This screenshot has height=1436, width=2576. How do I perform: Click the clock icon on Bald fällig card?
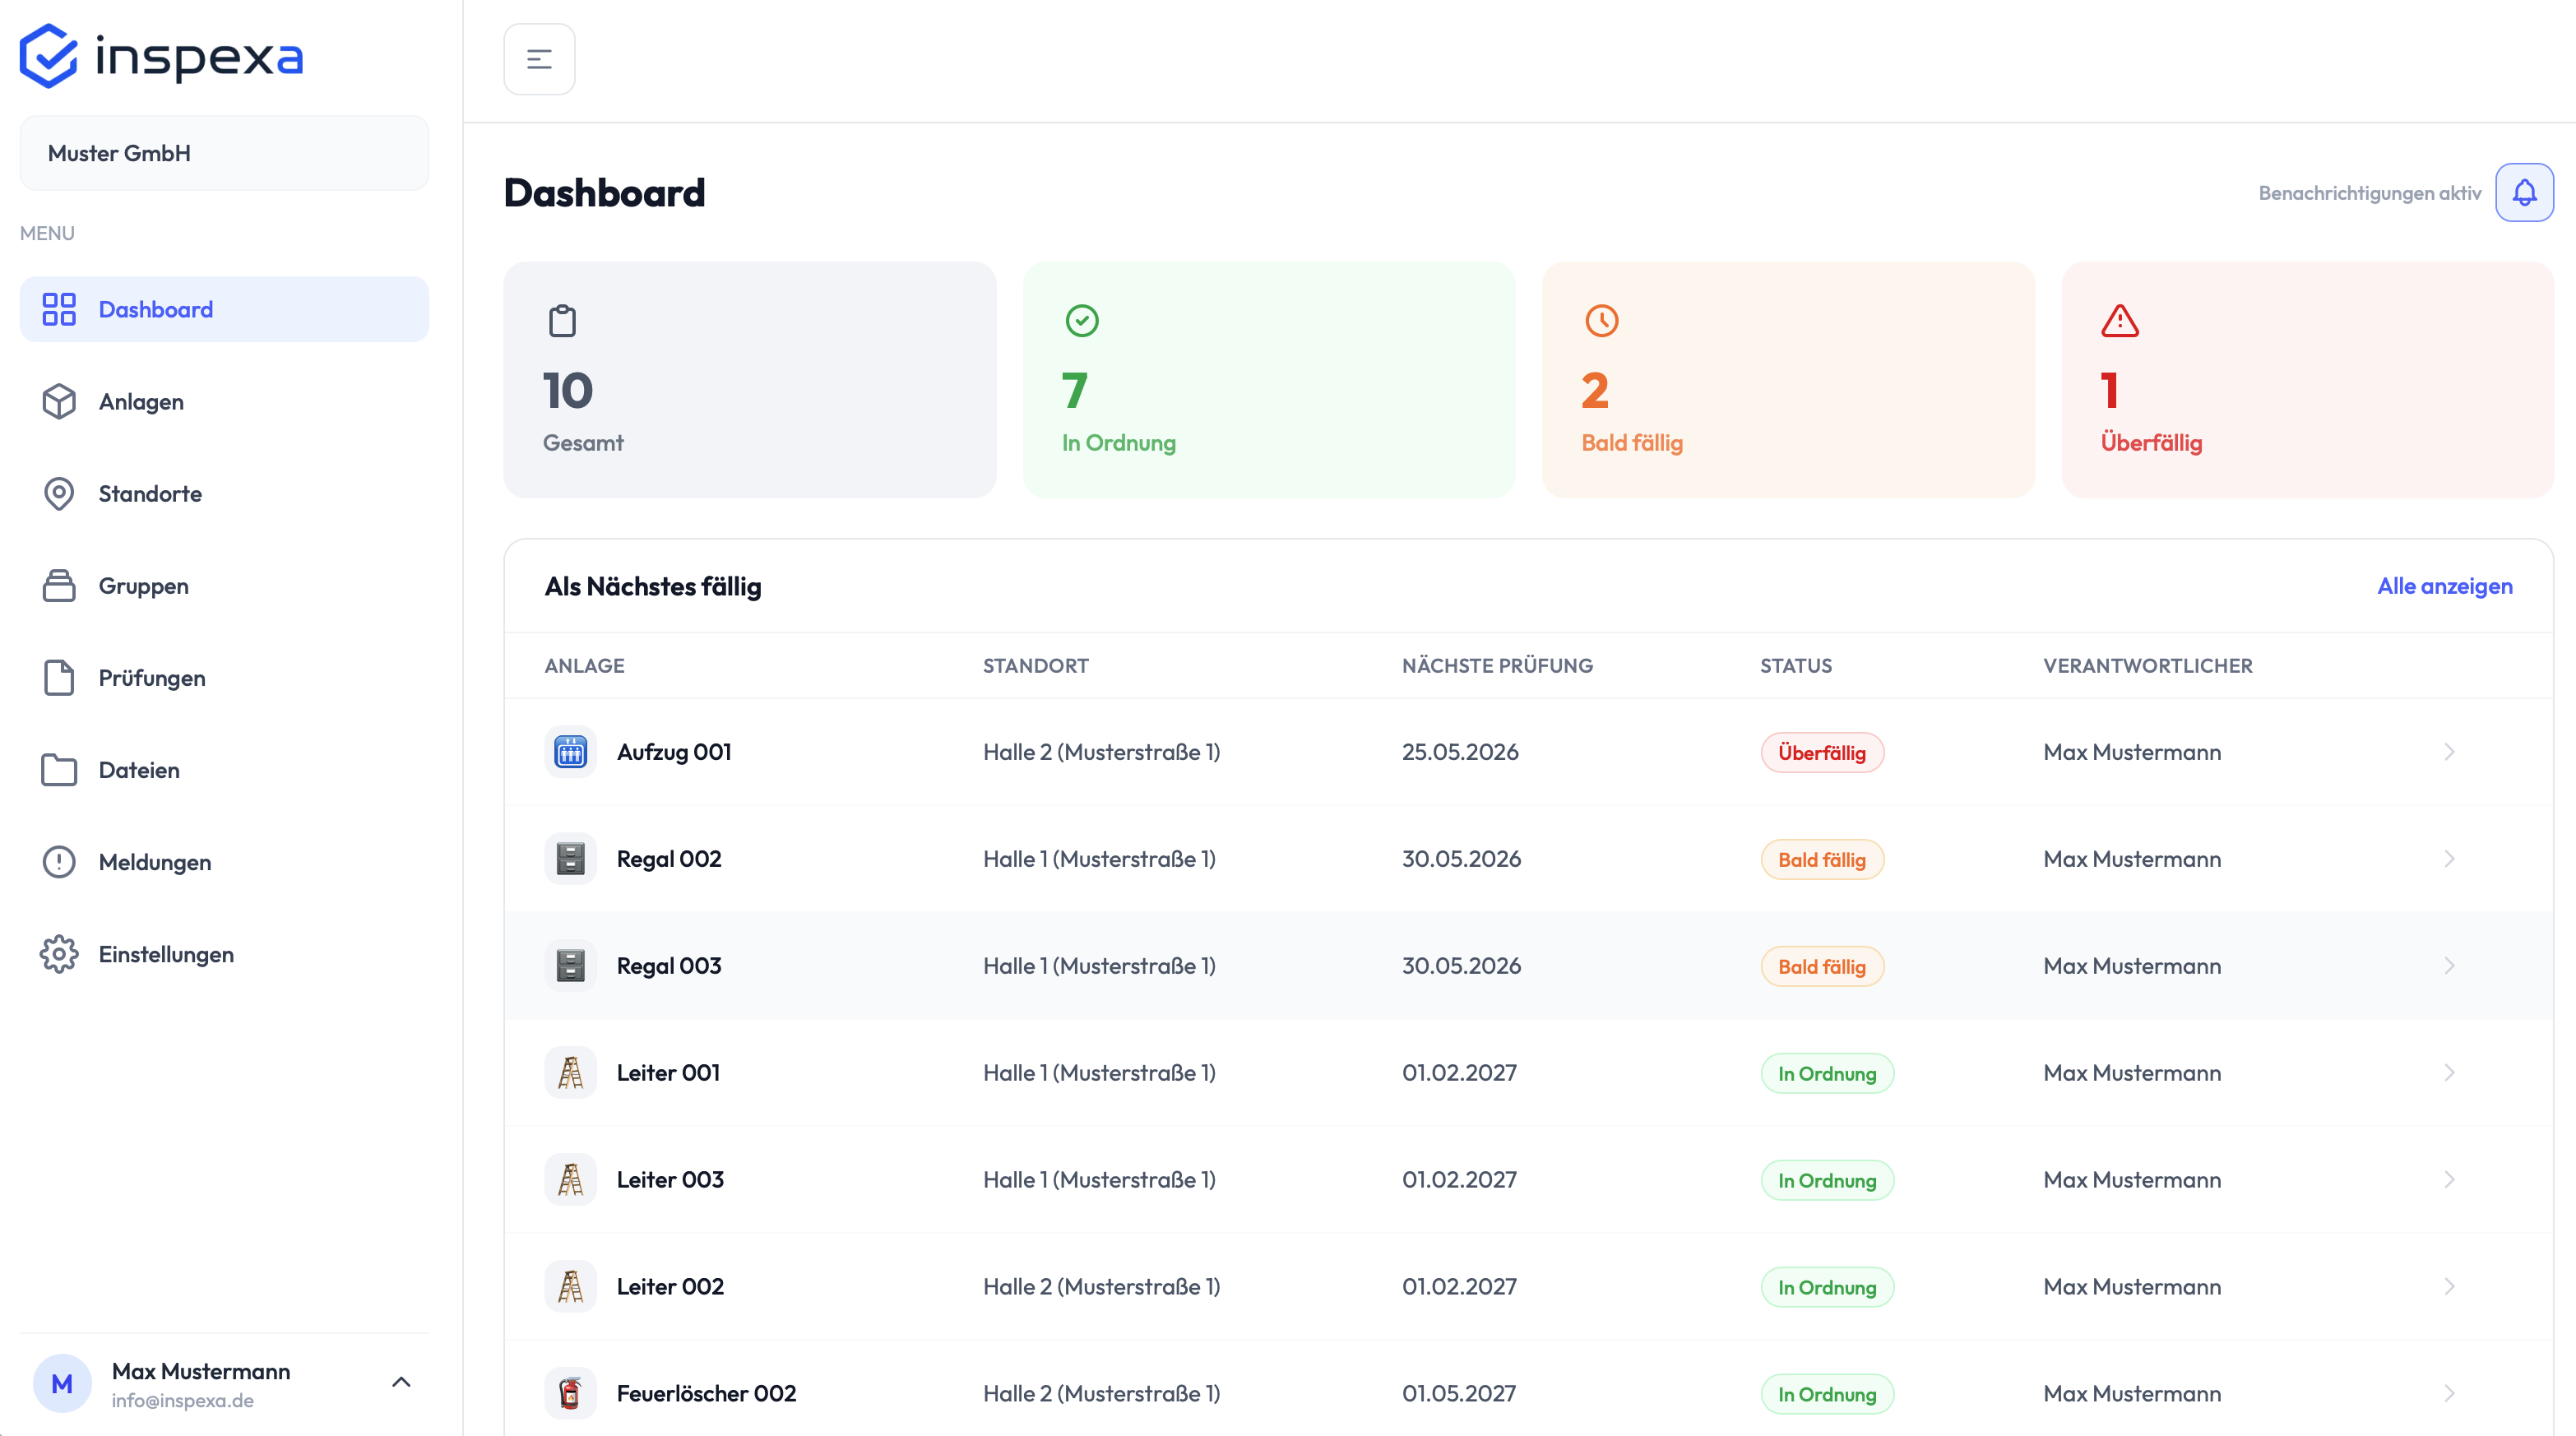click(x=1601, y=321)
